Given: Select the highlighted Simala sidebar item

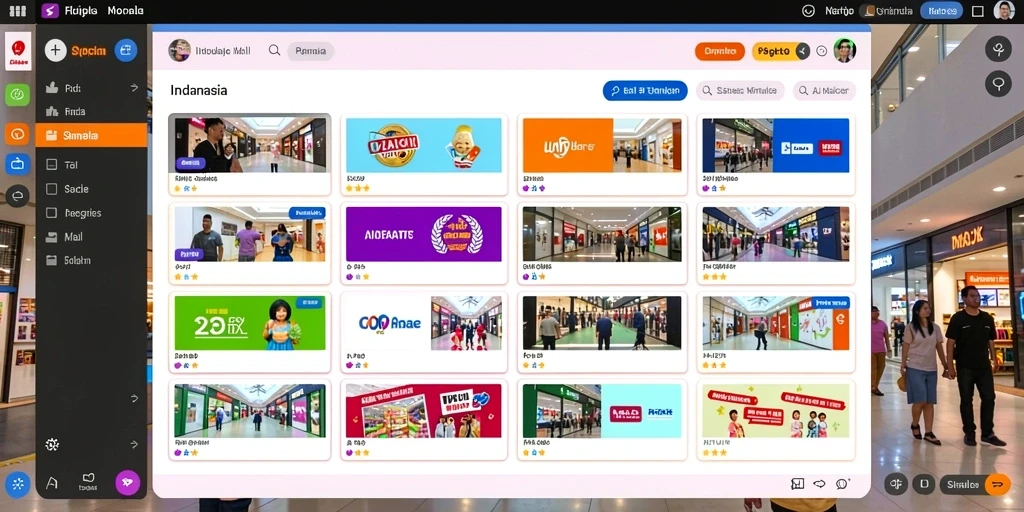Looking at the screenshot, I should coord(91,136).
